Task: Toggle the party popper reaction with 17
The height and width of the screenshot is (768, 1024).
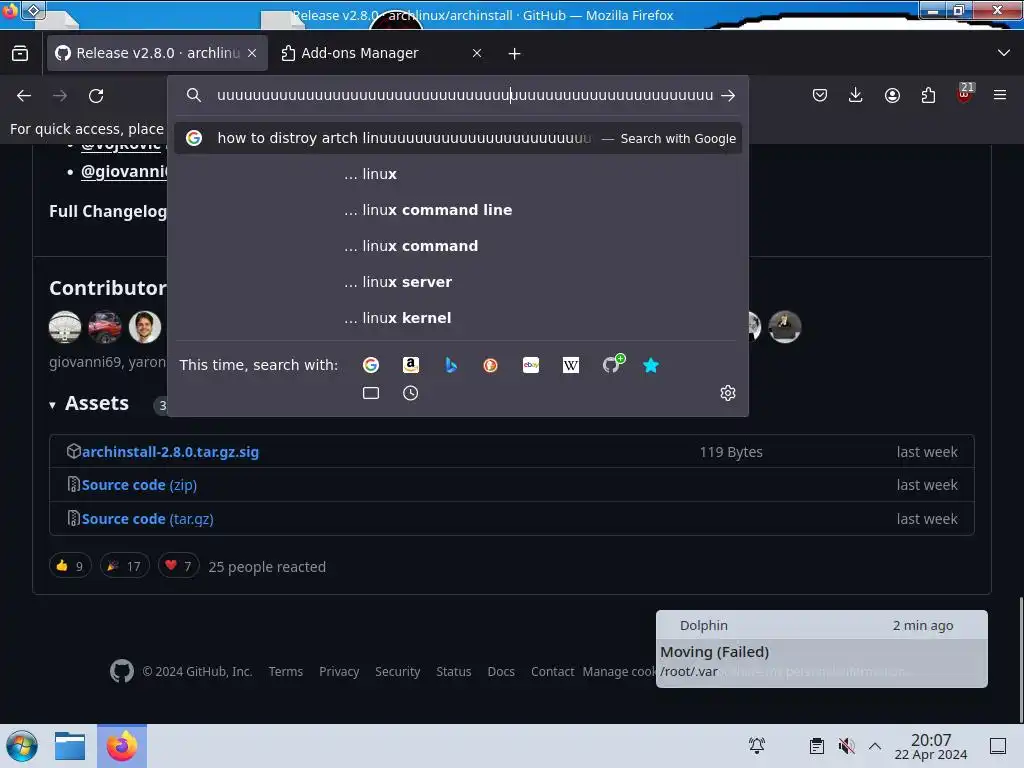Action: click(124, 566)
